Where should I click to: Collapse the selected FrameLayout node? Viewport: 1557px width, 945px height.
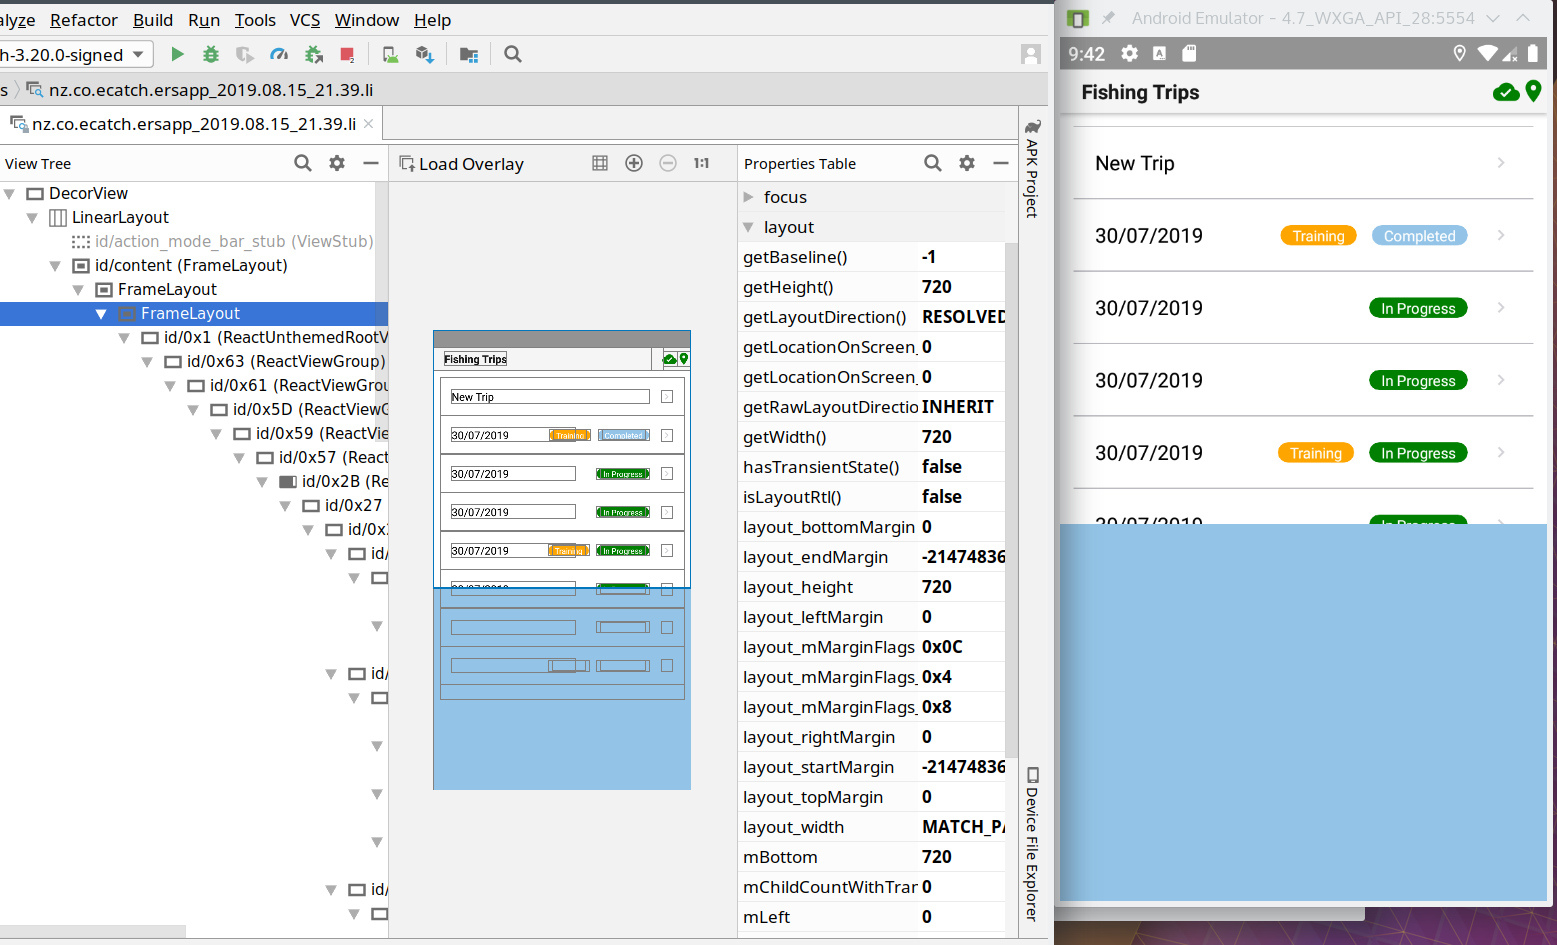[x=101, y=313]
